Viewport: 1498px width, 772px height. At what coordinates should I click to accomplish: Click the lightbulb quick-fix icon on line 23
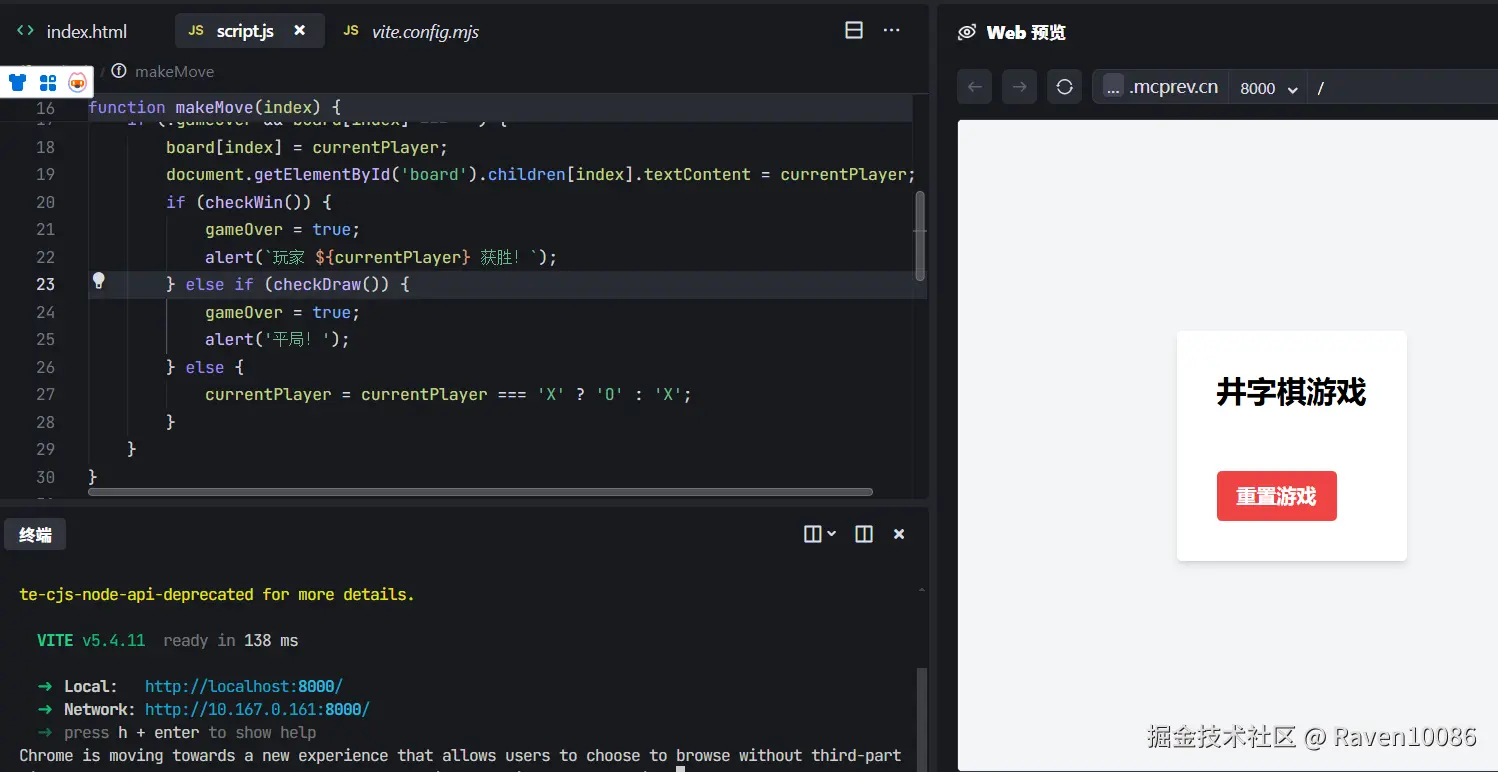98,281
